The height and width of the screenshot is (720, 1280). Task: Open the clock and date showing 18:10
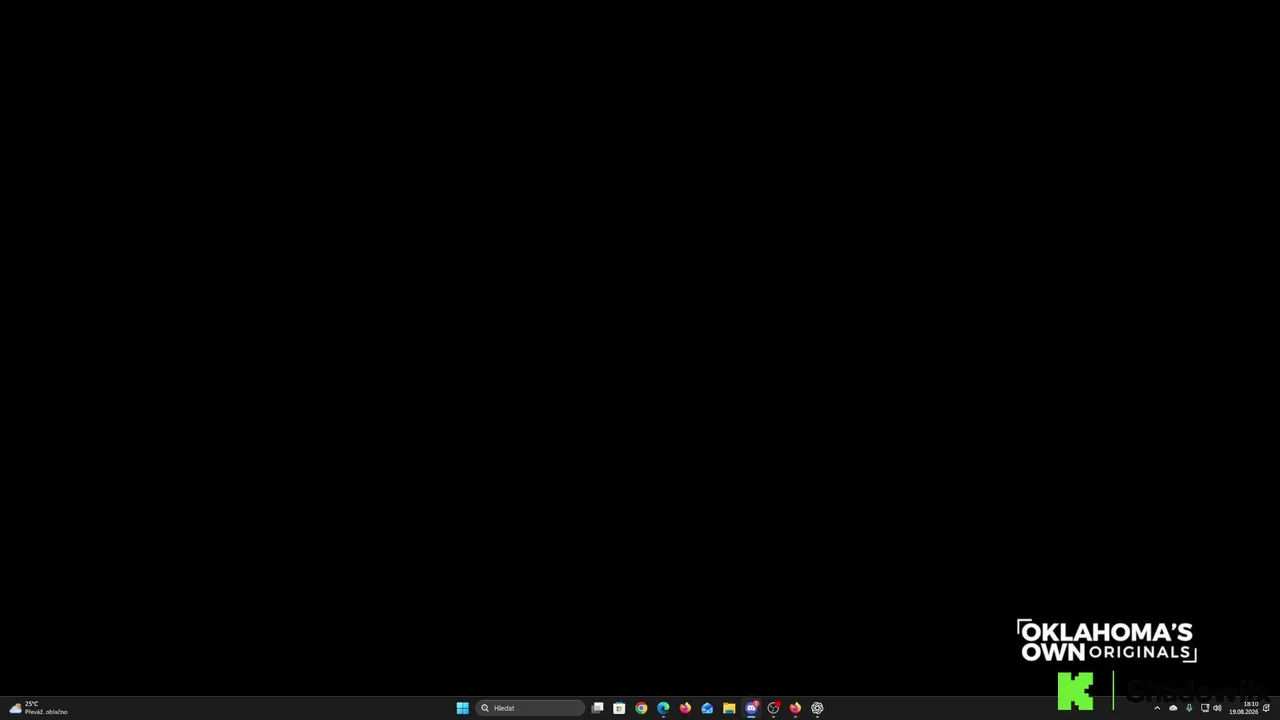pyautogui.click(x=1243, y=708)
